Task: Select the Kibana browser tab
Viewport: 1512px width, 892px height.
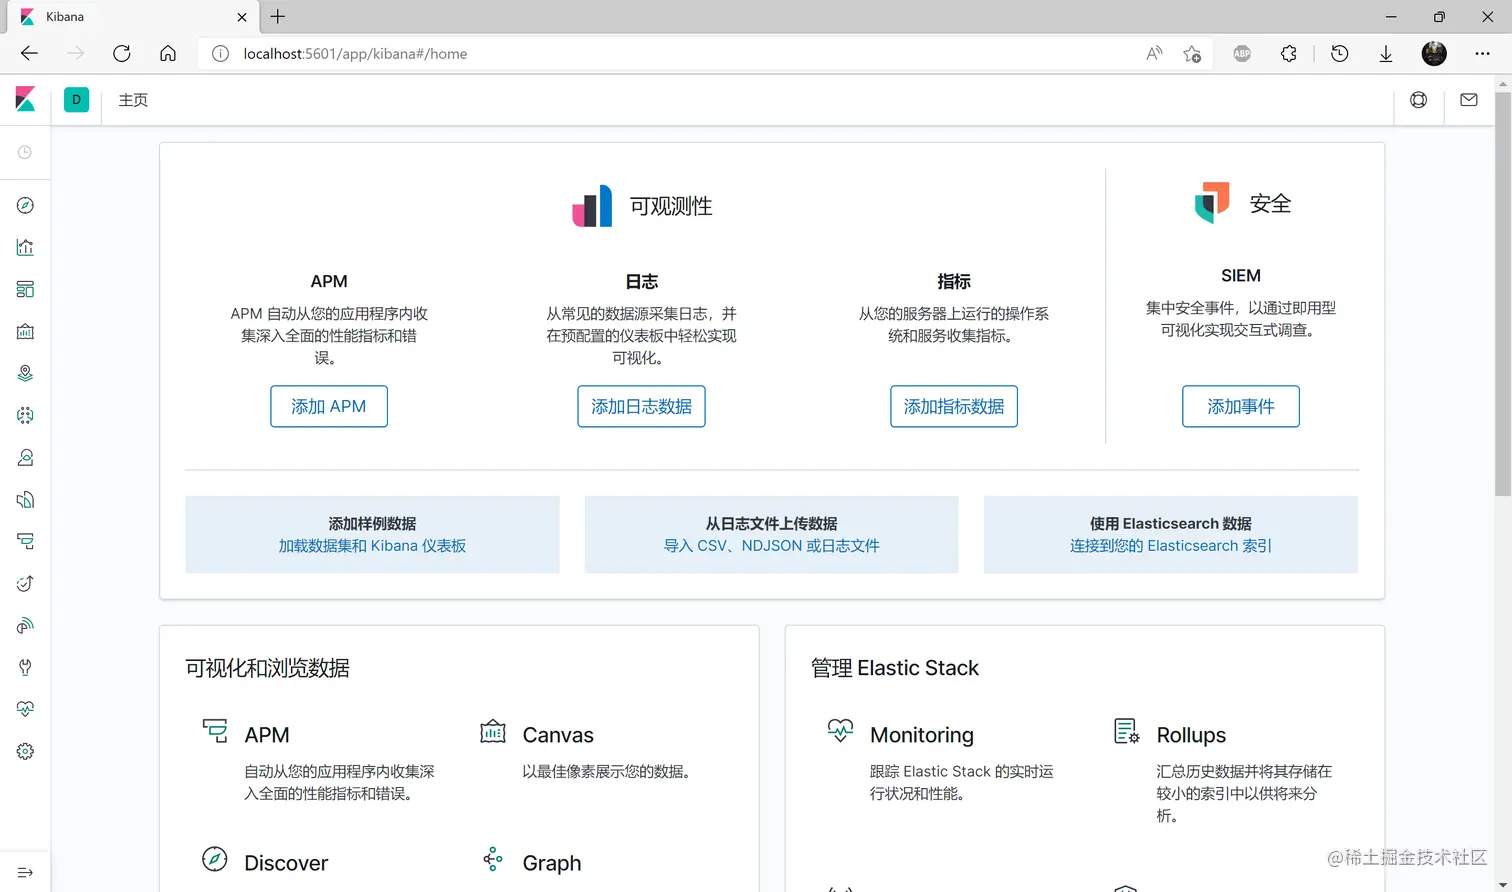Action: pos(133,17)
